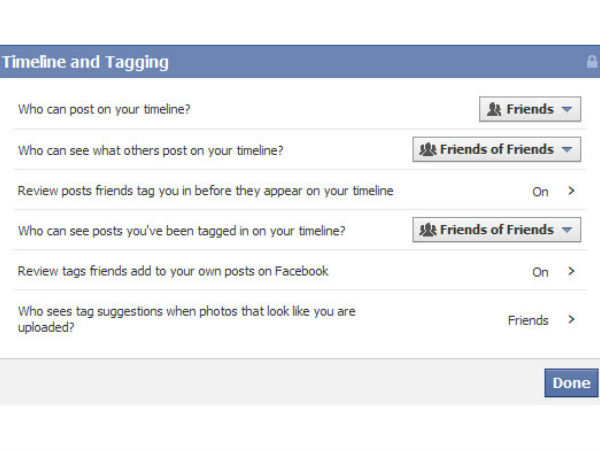Click 'Who can see what others post' question
The width and height of the screenshot is (600, 450).
pyautogui.click(x=150, y=150)
